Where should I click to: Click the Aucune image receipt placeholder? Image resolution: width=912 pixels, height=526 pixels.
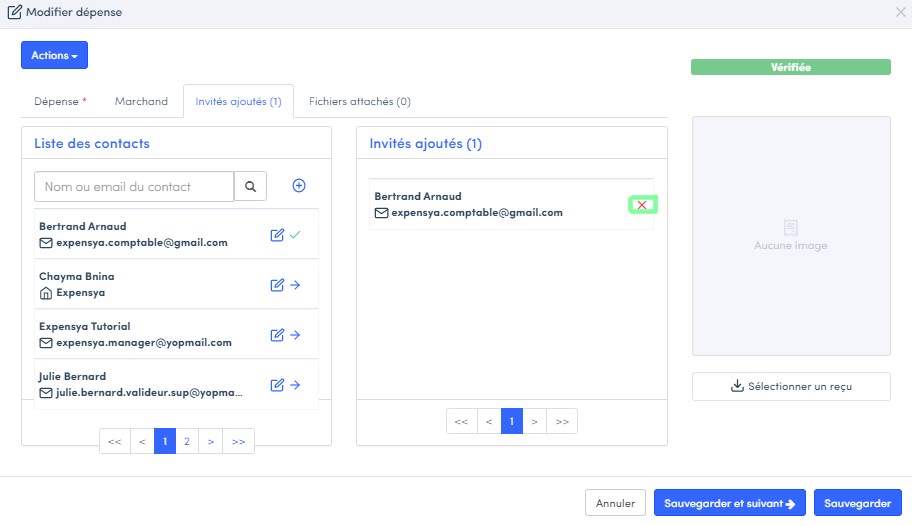tap(791, 236)
